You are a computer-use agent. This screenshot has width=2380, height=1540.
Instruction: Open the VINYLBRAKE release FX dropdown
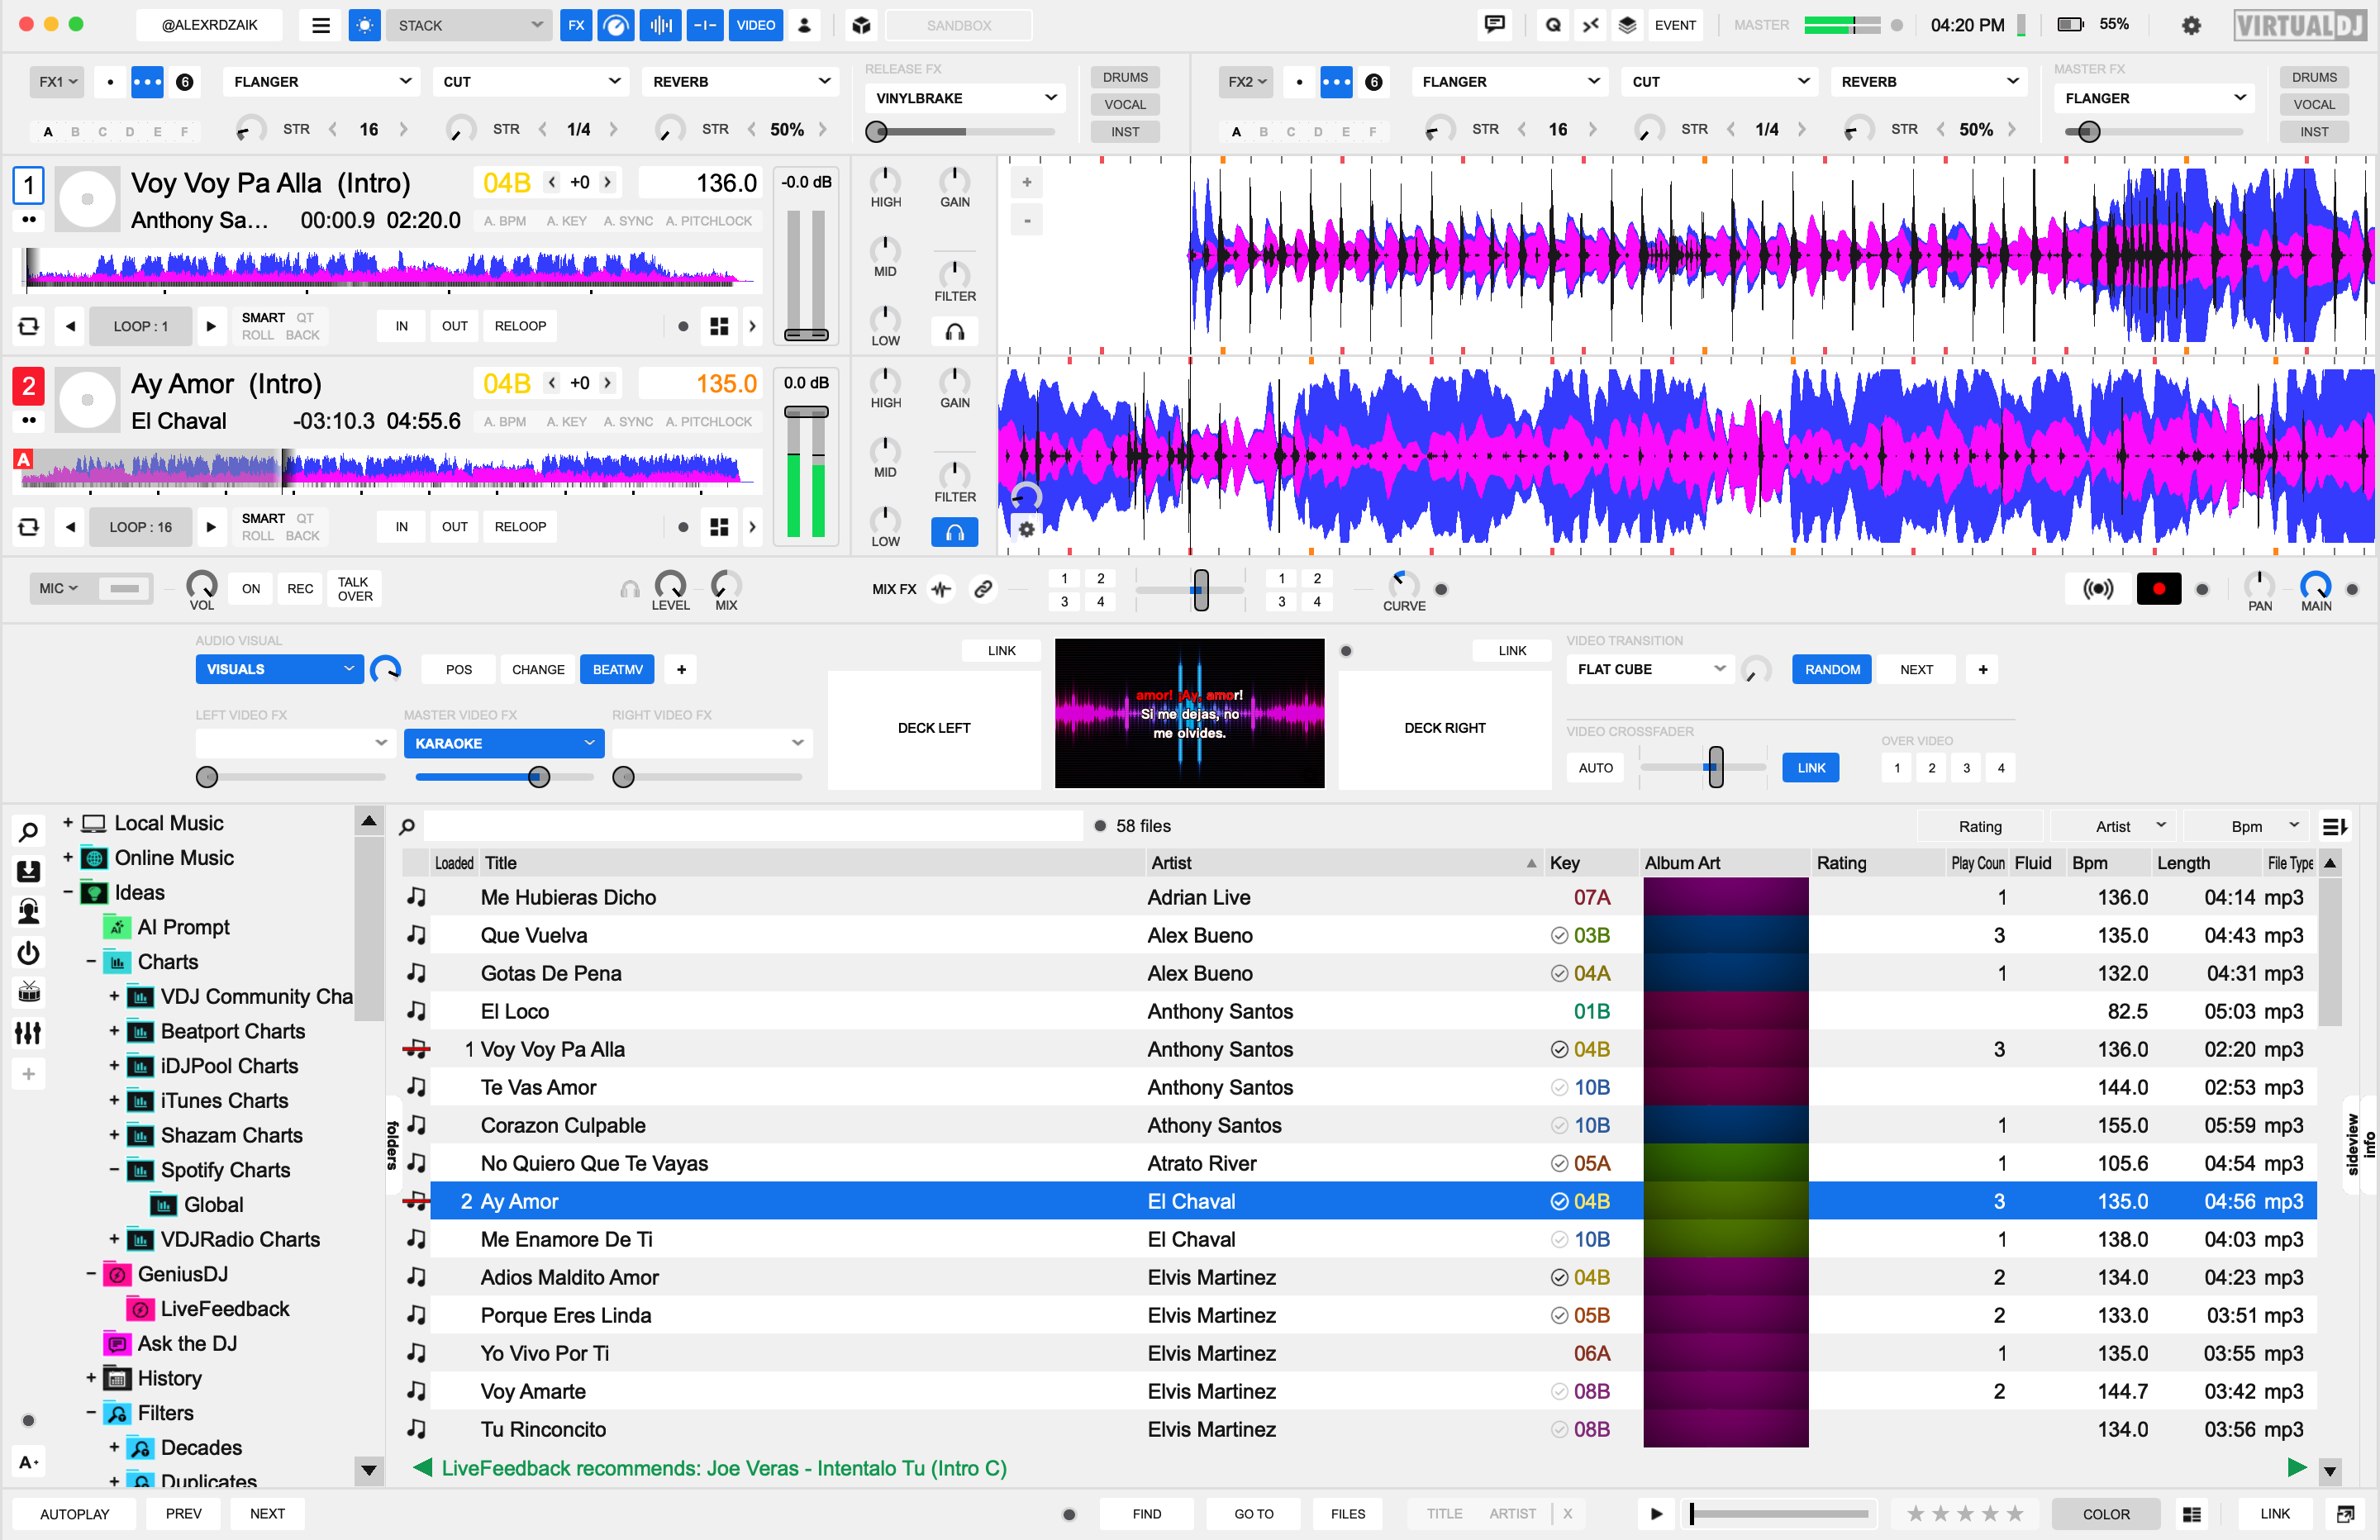(965, 98)
